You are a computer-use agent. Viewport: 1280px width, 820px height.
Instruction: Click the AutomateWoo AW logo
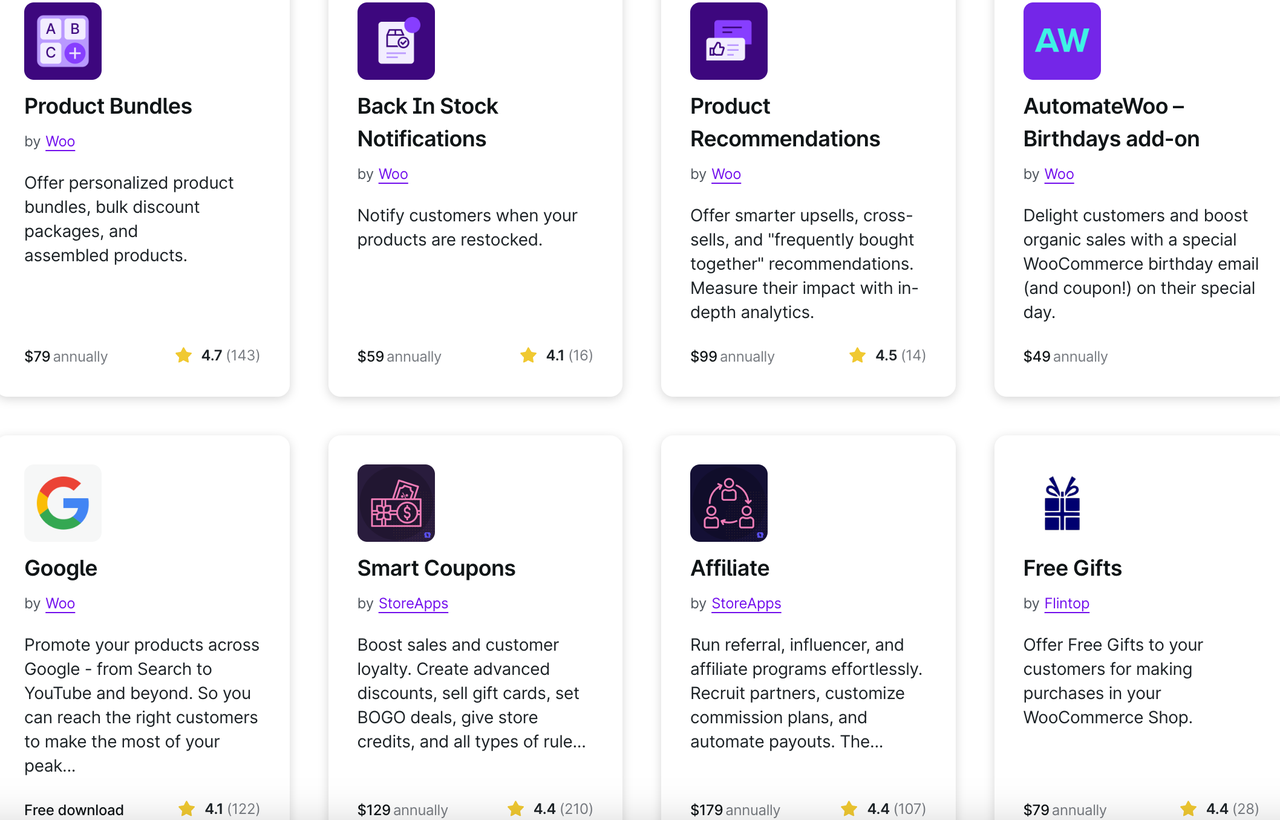click(x=1062, y=41)
